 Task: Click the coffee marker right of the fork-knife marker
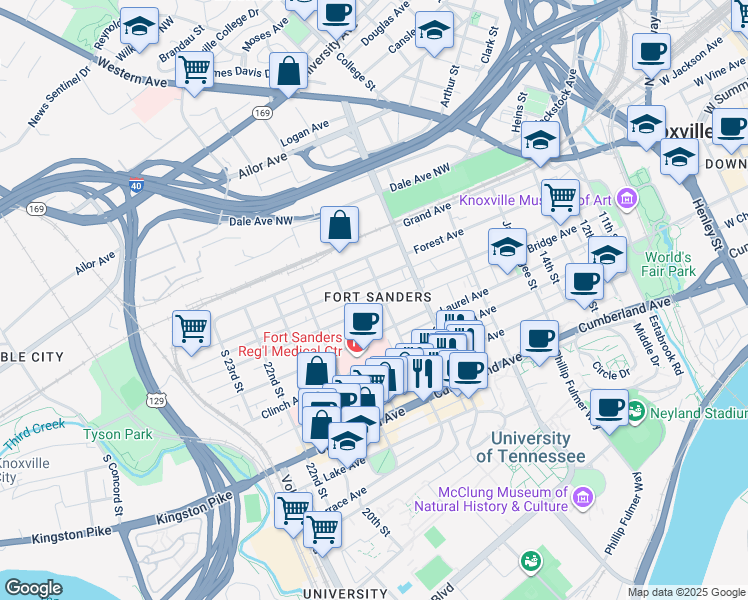468,372
